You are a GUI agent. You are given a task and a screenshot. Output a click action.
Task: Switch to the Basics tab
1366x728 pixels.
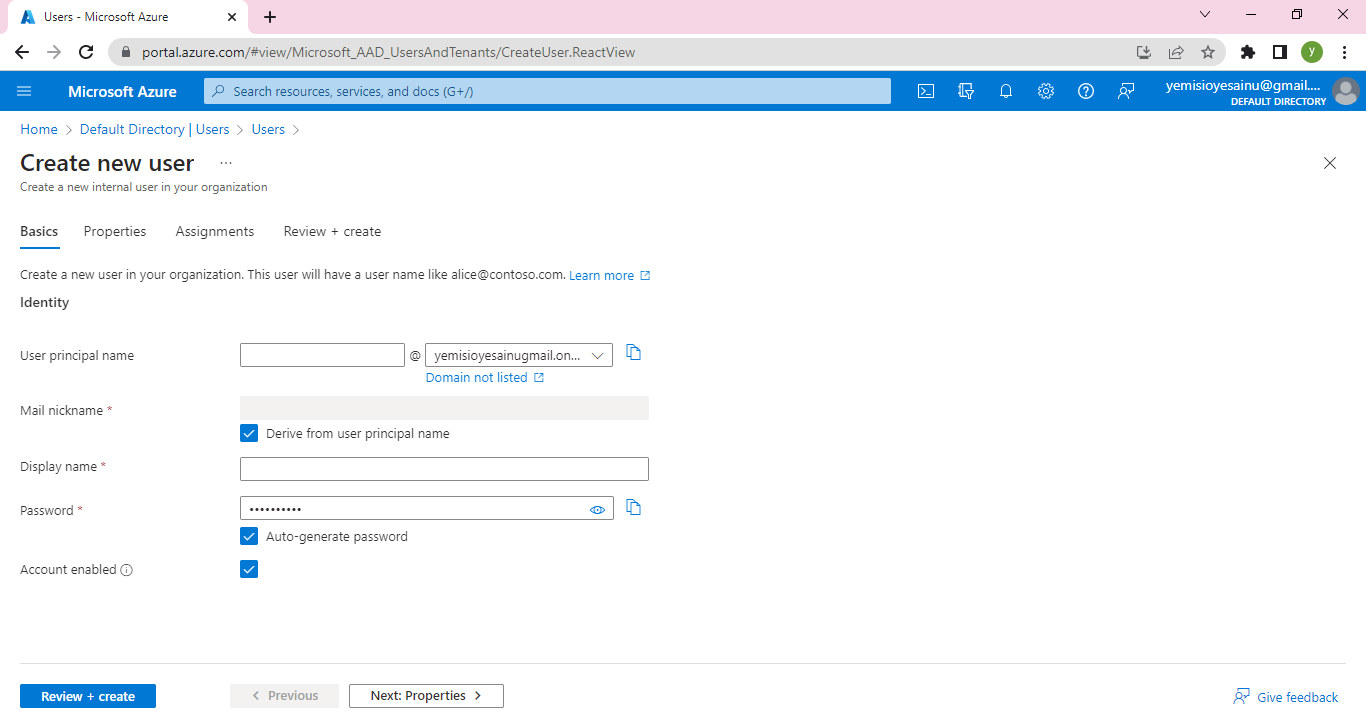point(39,231)
